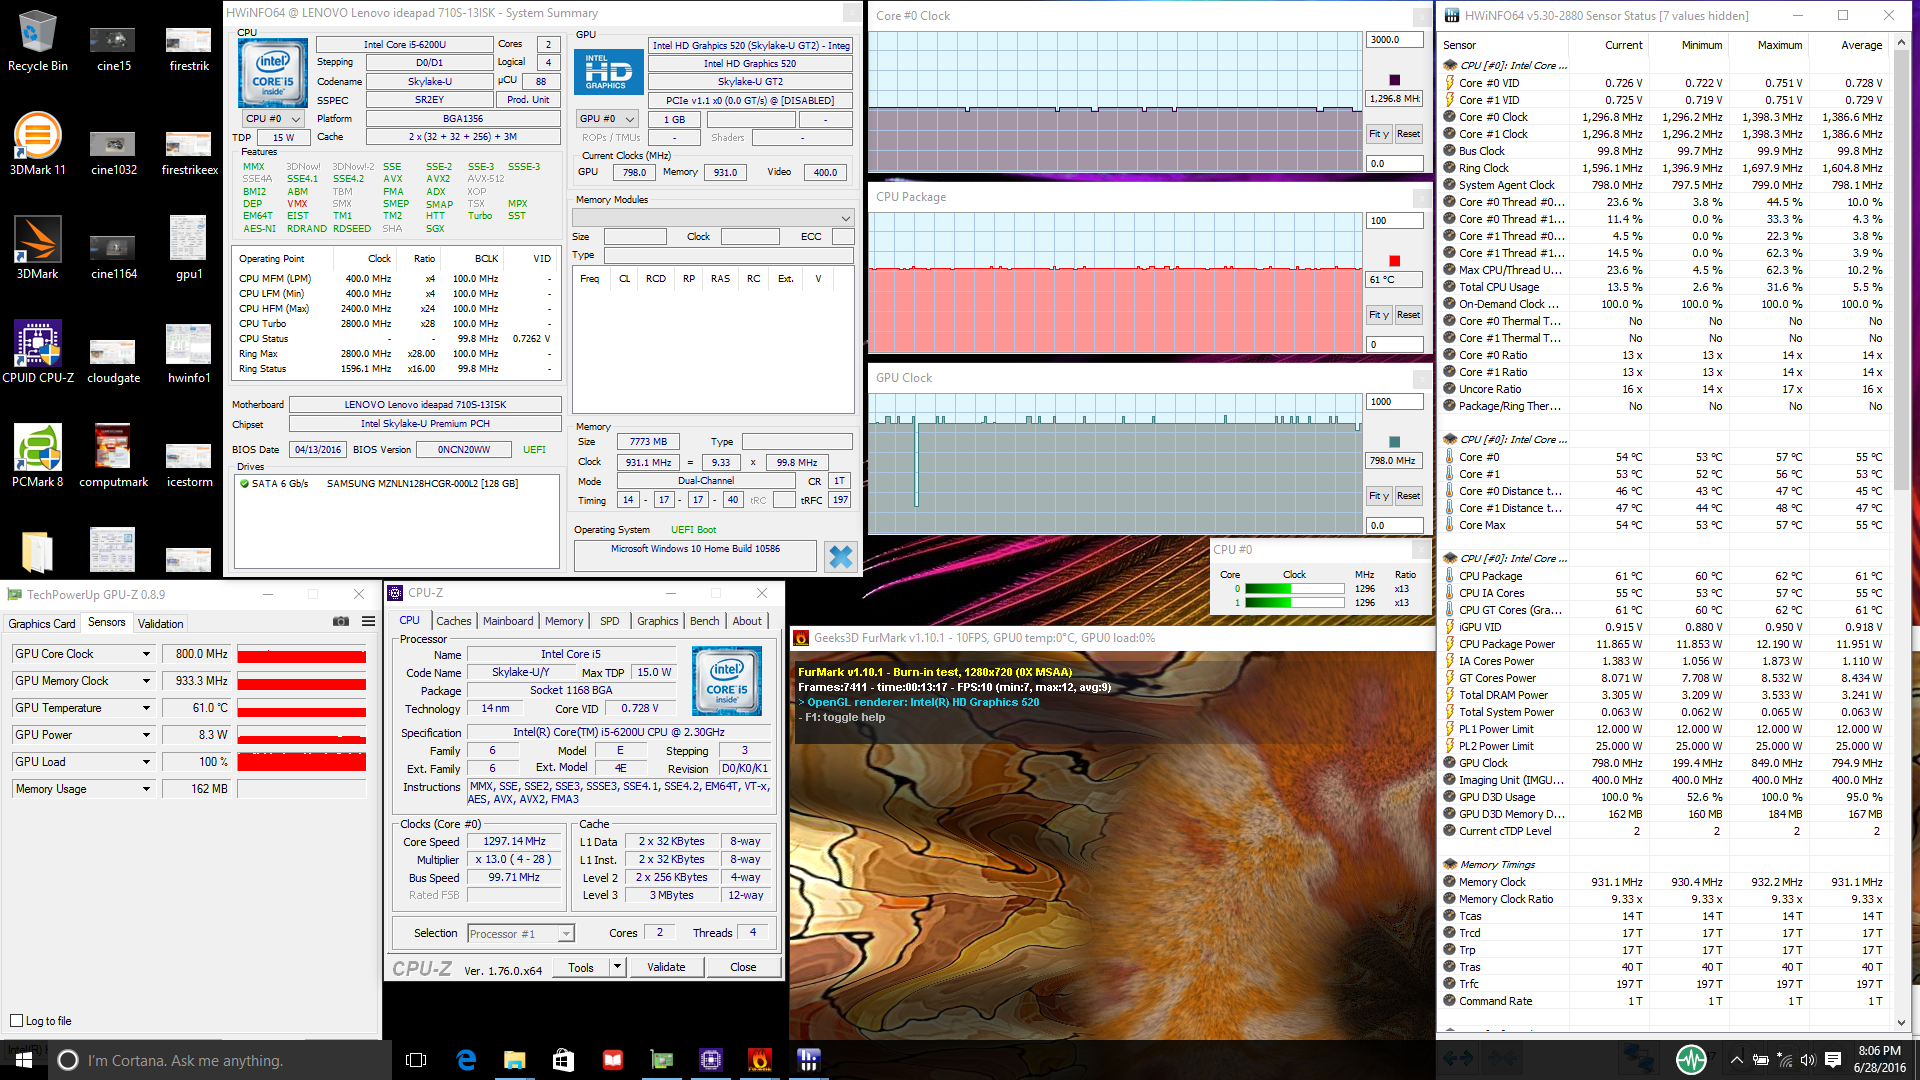Collapse the Memory Timings sensor group
This screenshot has width=1920, height=1080.
1450,864
